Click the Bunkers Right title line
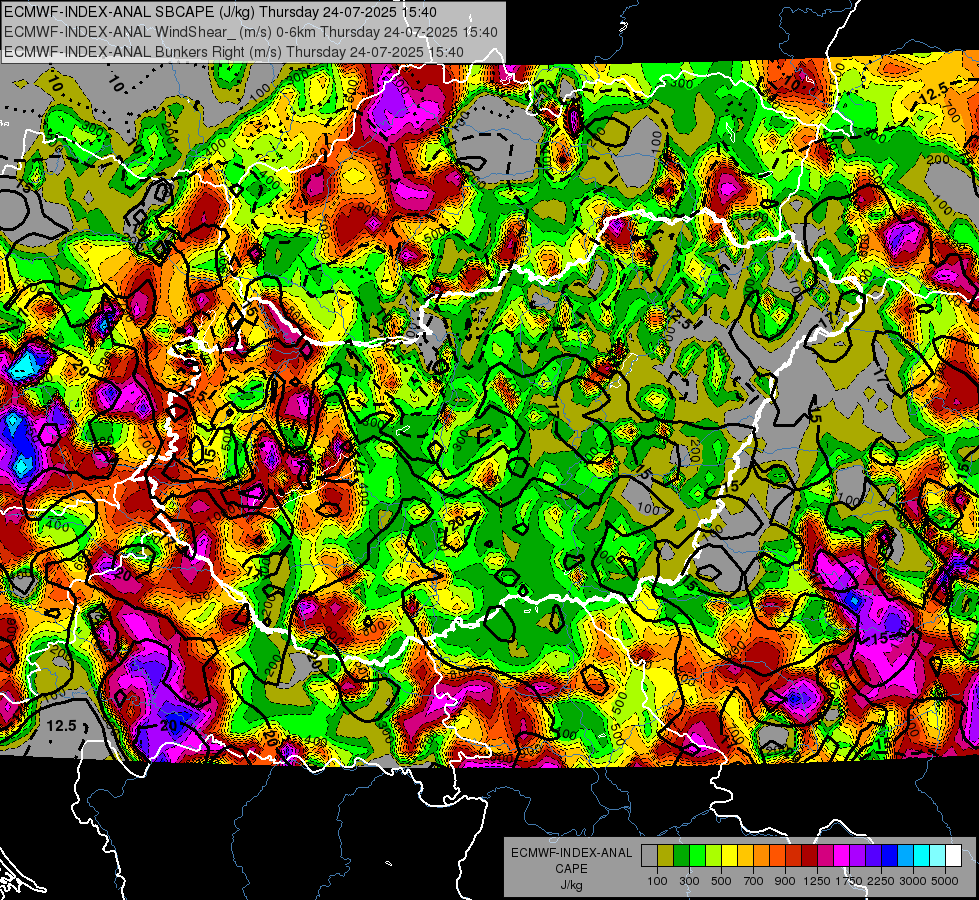 pyautogui.click(x=234, y=52)
